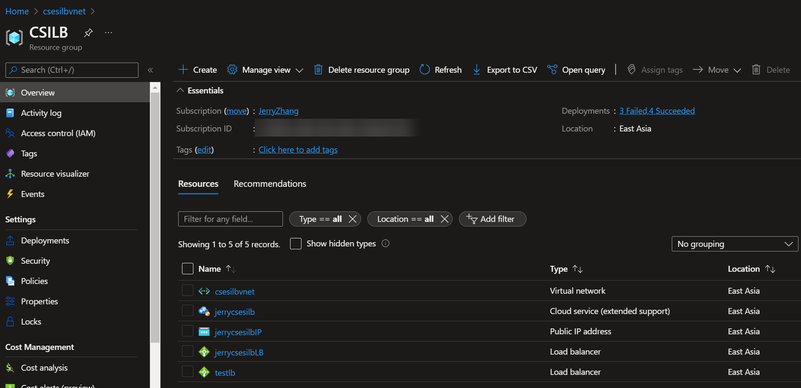This screenshot has width=801, height=388.
Task: Open the more options ellipsis next to CSILB
Action: click(108, 33)
